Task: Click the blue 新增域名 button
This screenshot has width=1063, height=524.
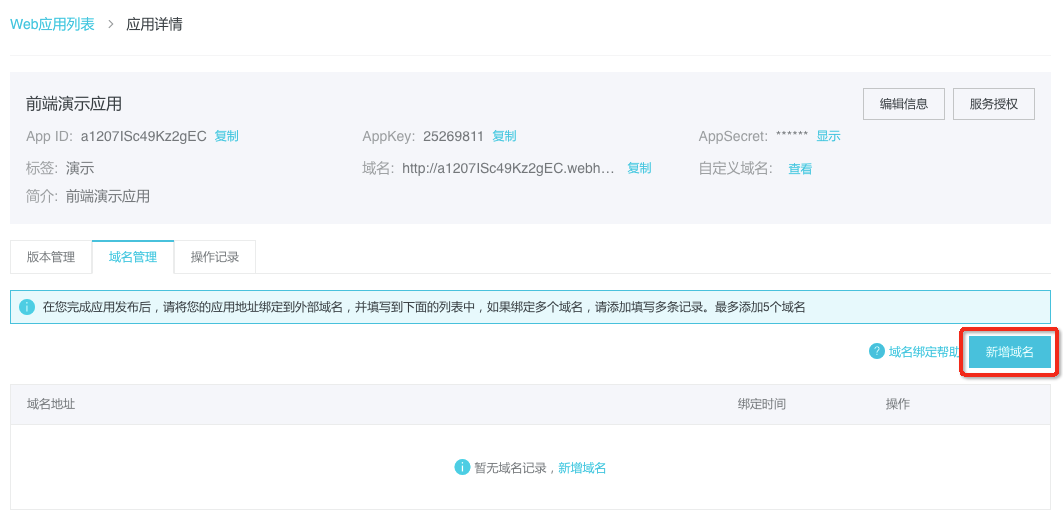Action: tap(1009, 352)
